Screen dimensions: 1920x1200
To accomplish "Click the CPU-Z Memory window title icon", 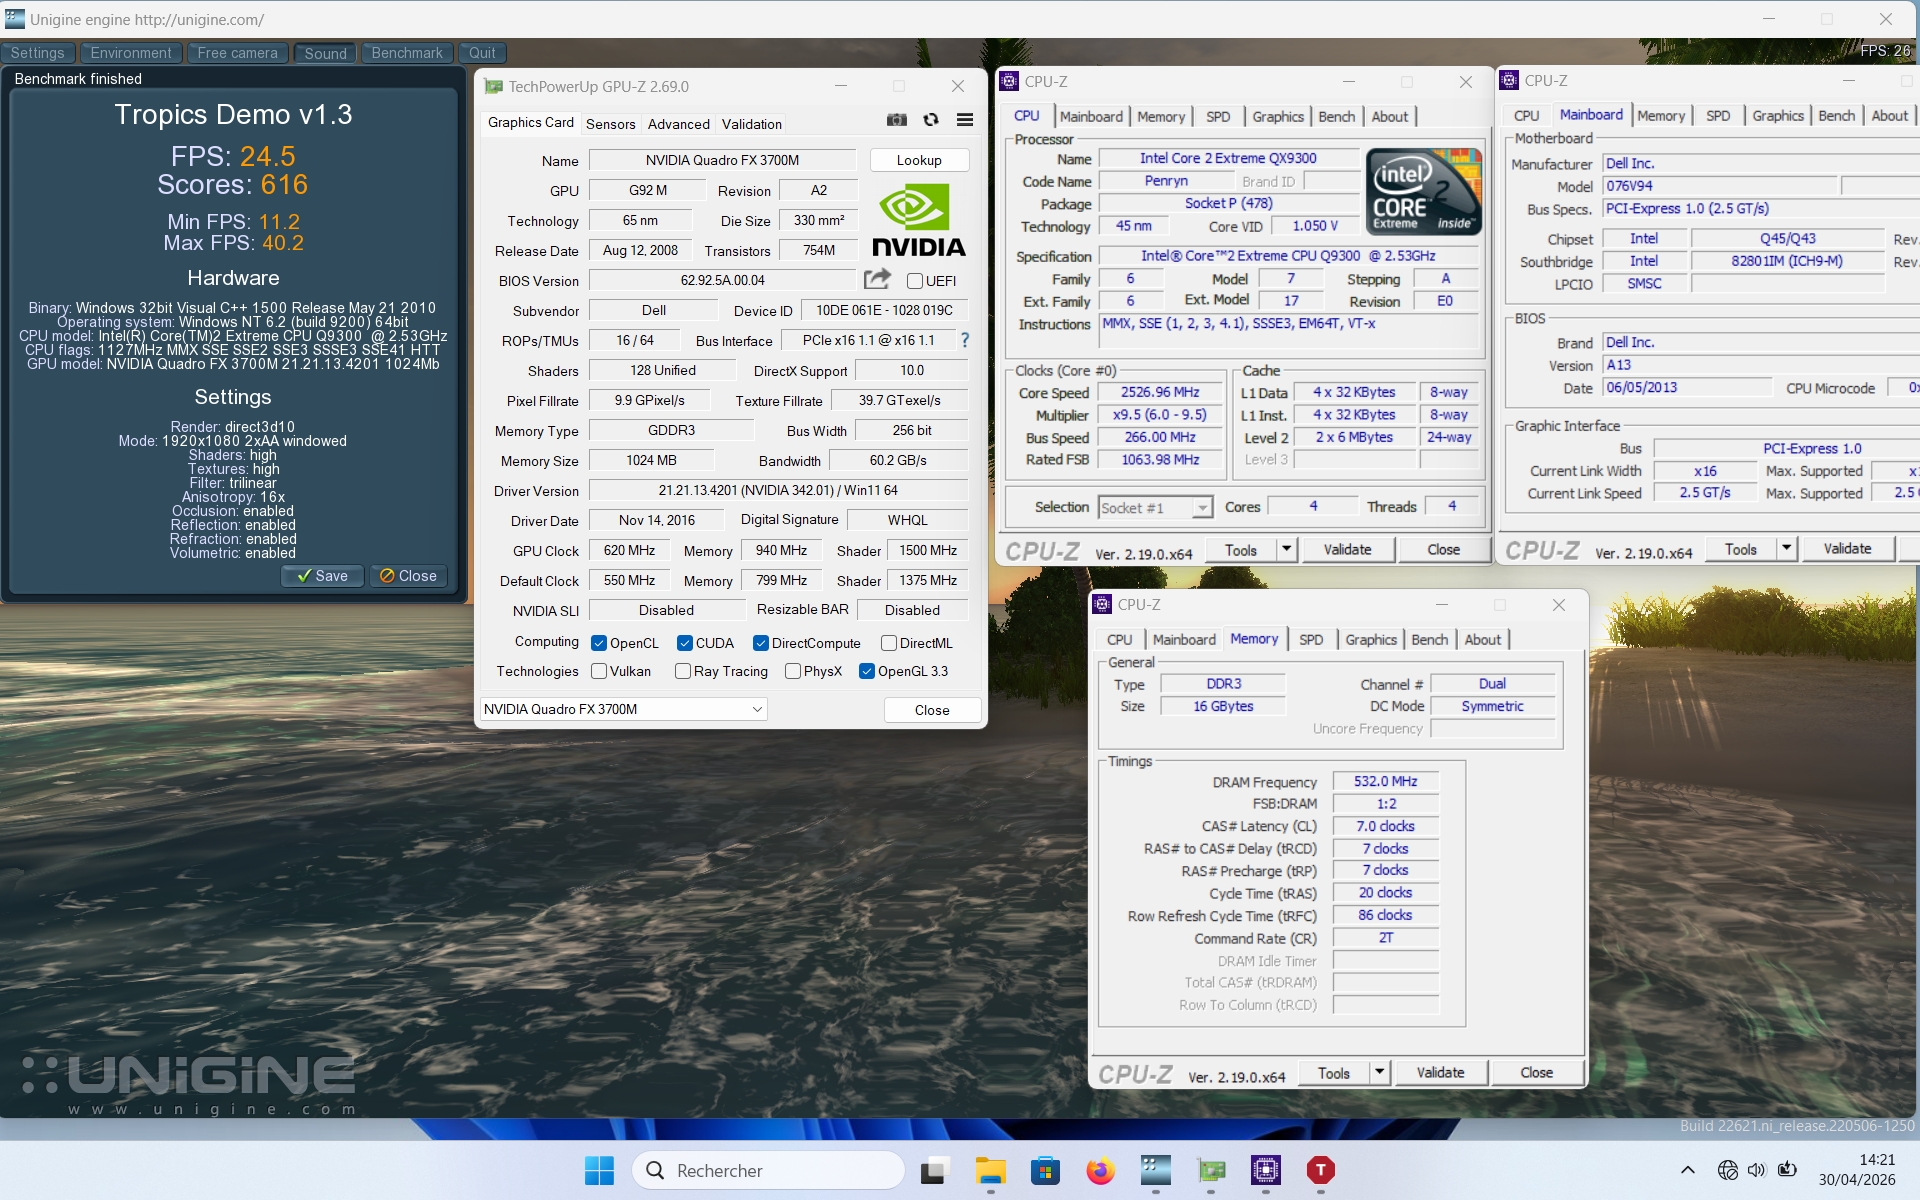I will (x=1102, y=604).
